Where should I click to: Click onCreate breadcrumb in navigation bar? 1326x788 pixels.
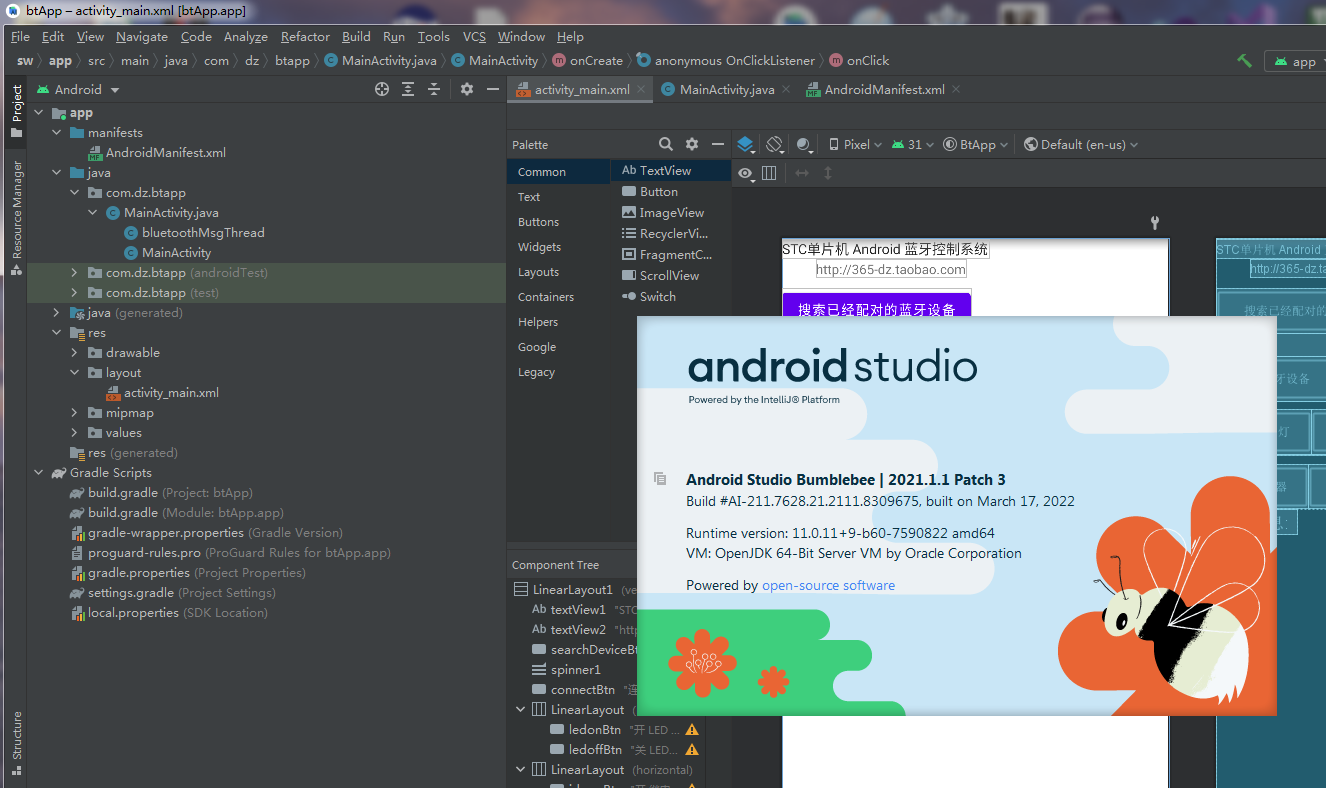[x=588, y=61]
